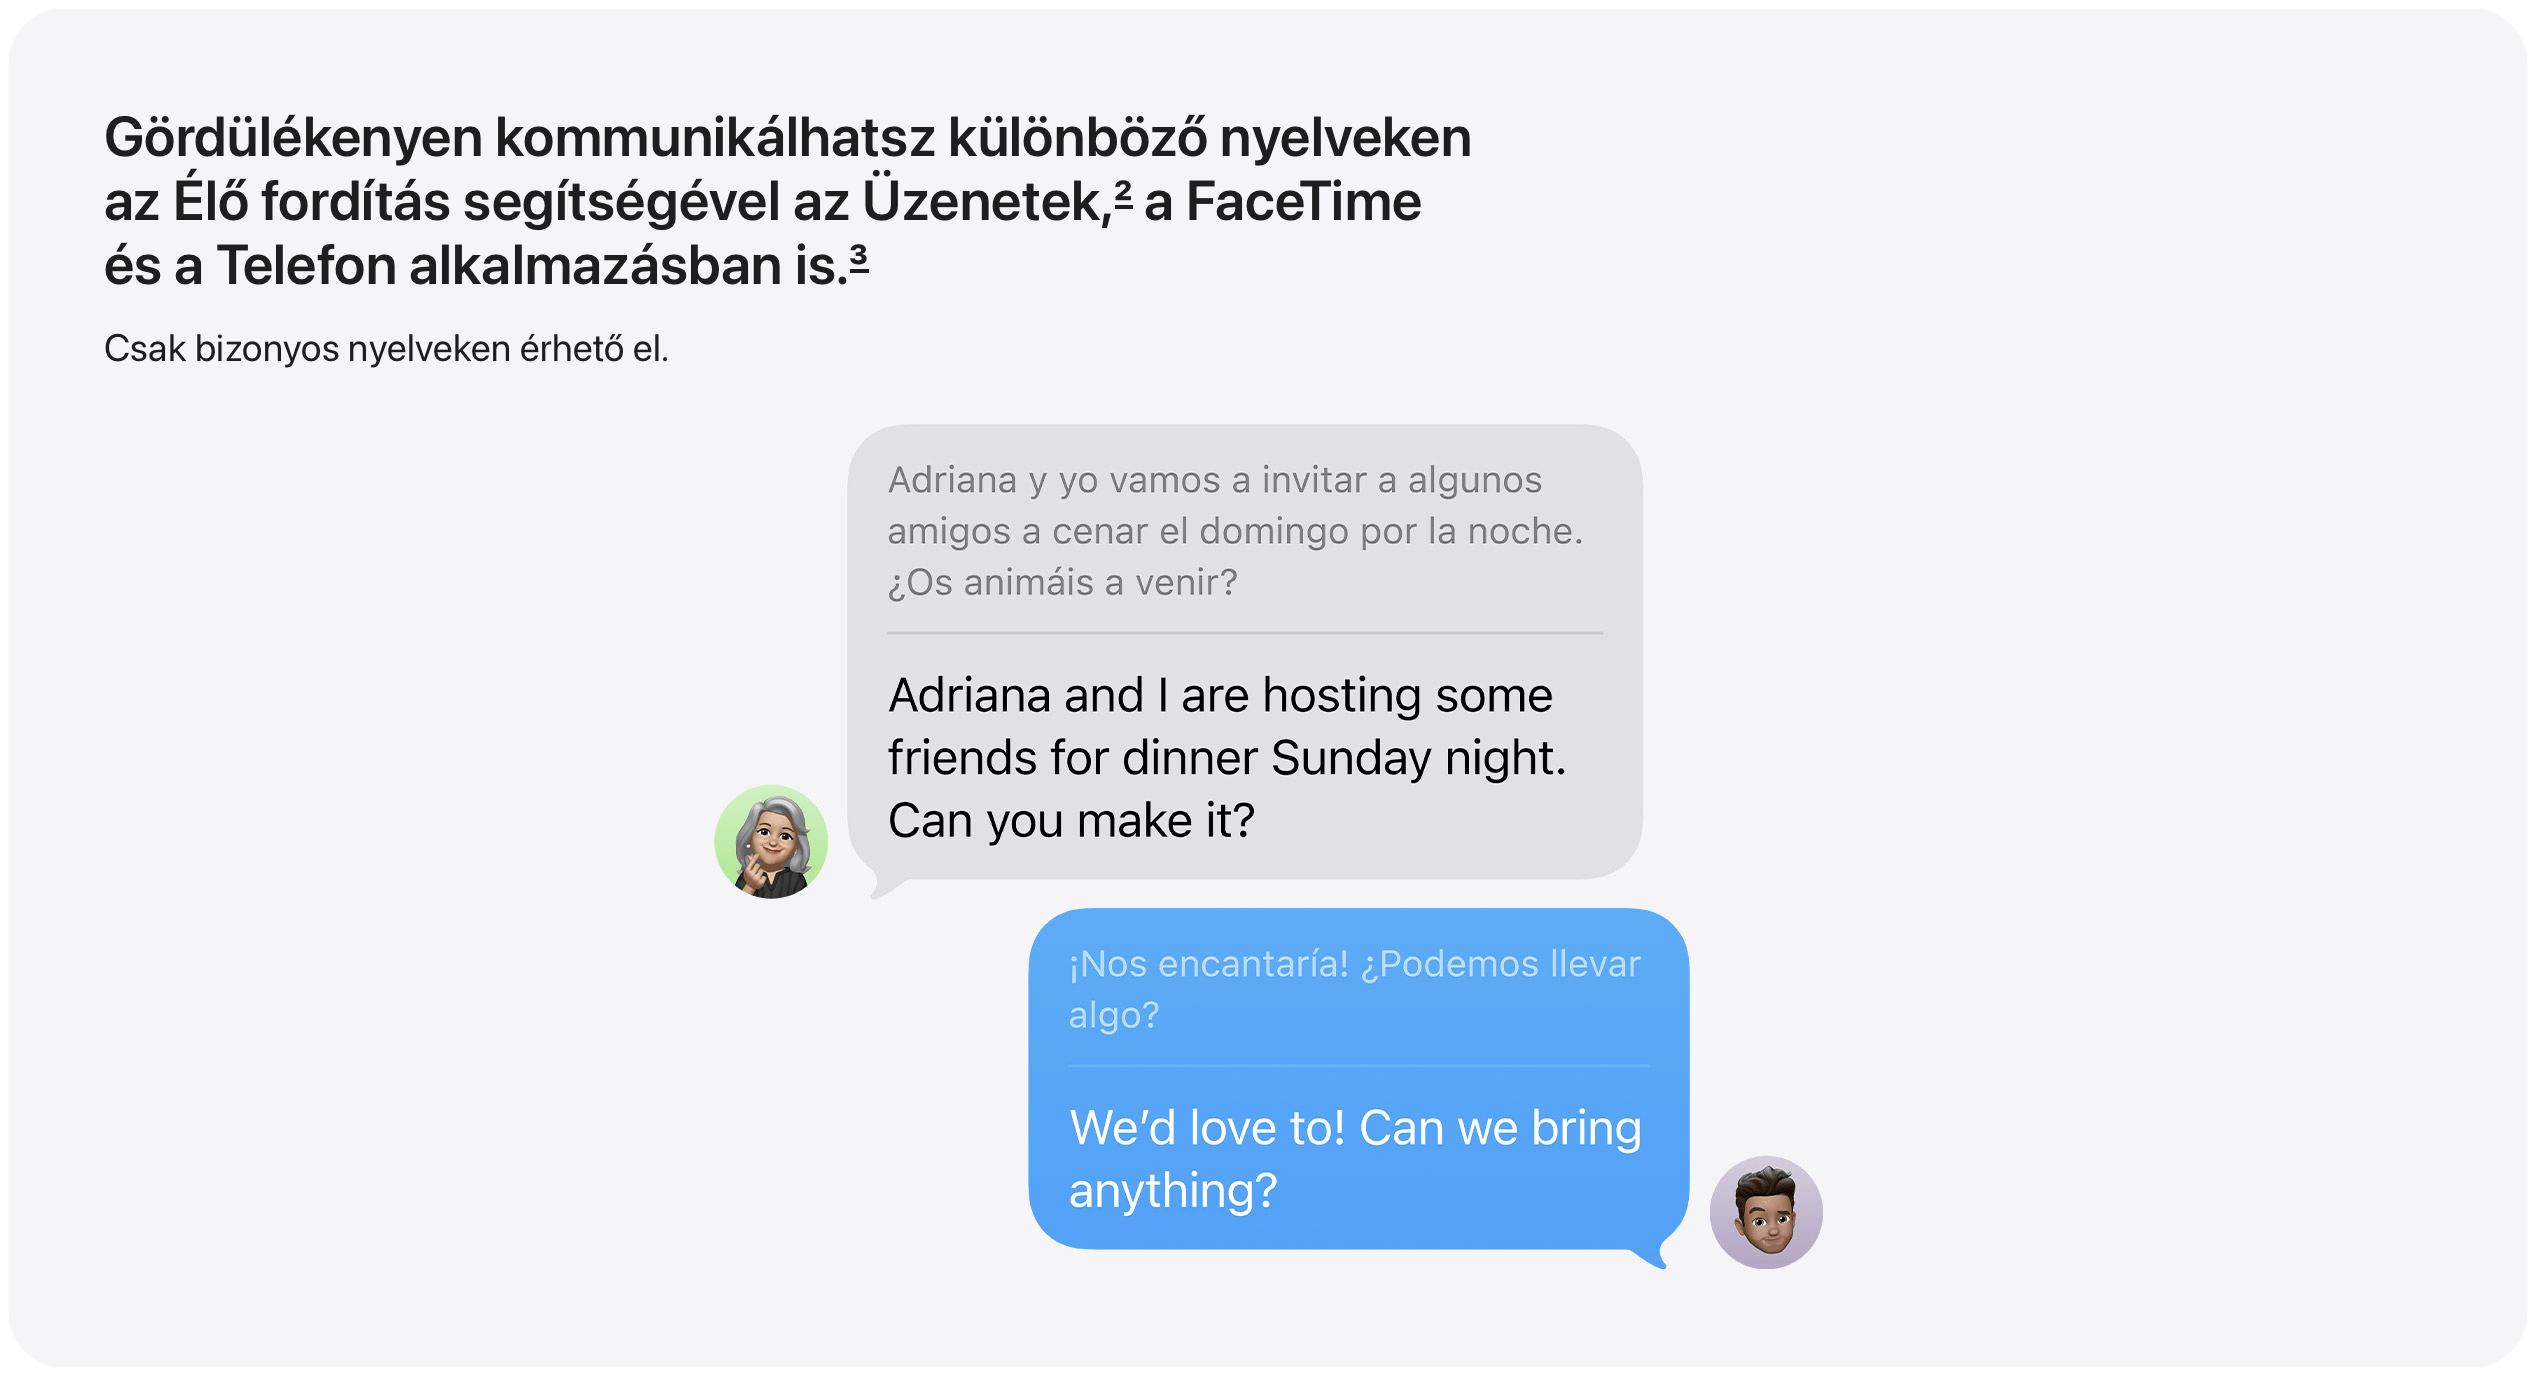The image size is (2536, 1374).
Task: Click the "Csak bizonyos nyelveken érhető el." note
Action: click(x=386, y=349)
